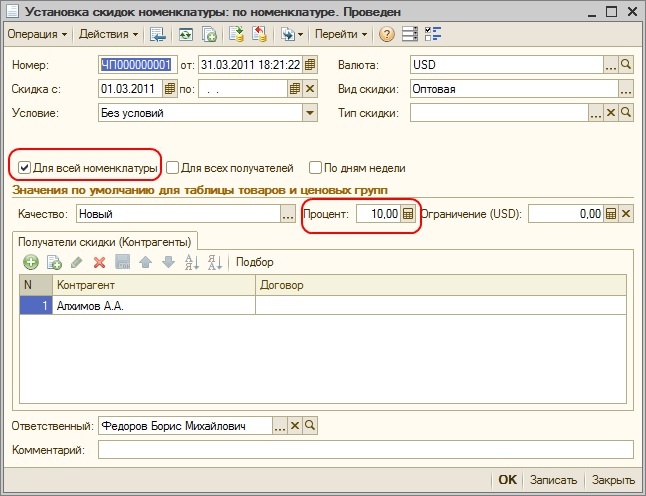Clear the Ограничение (USD) field
The height and width of the screenshot is (496, 646).
point(626,214)
